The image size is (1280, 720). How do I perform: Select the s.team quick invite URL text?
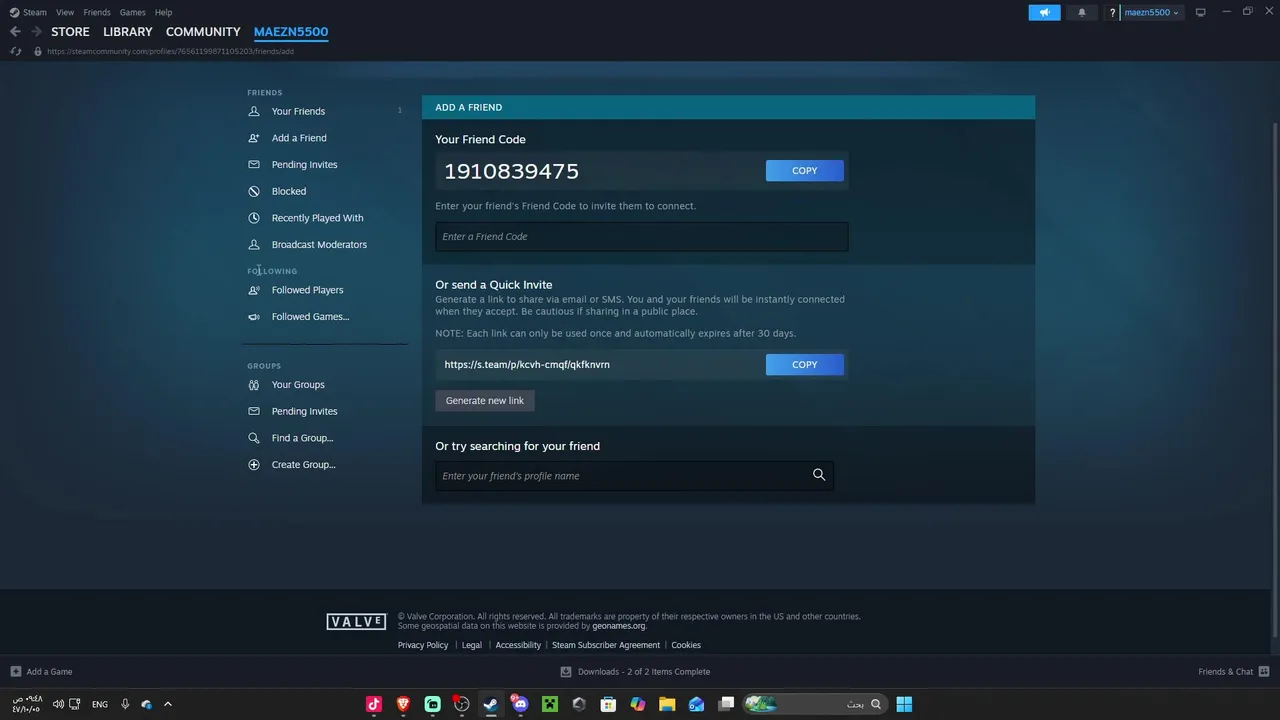tap(527, 365)
